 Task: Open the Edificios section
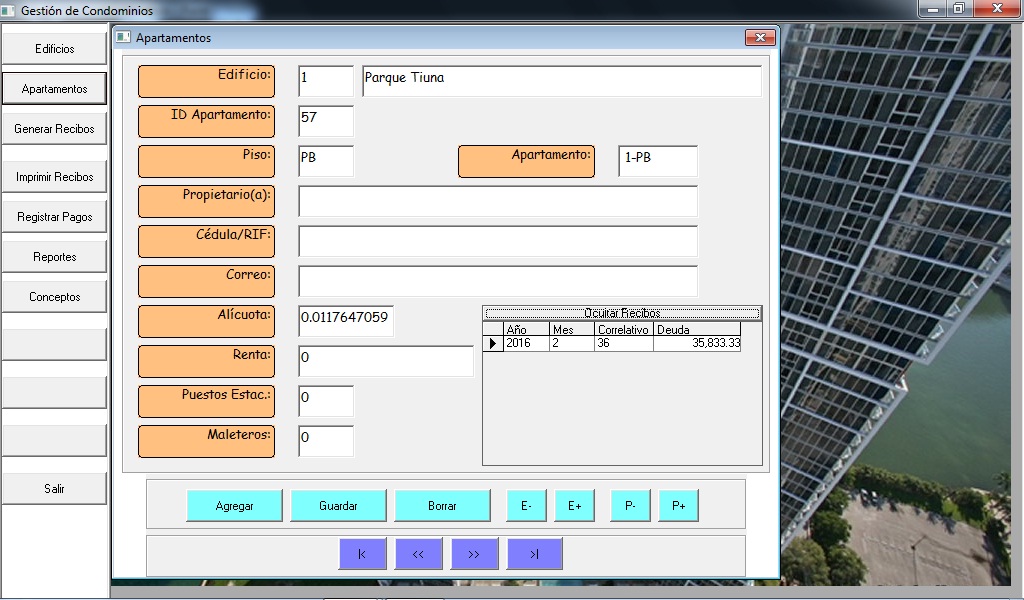click(54, 49)
